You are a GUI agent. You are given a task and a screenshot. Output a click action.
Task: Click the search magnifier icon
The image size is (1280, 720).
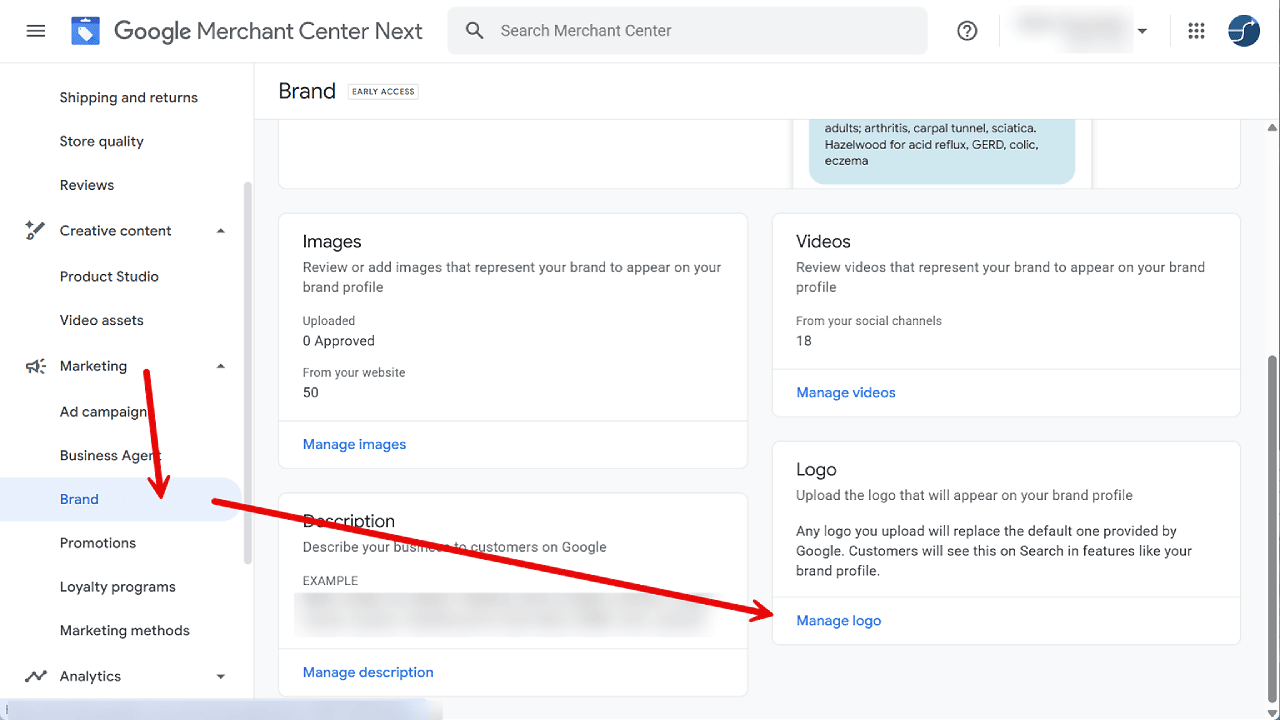point(475,31)
